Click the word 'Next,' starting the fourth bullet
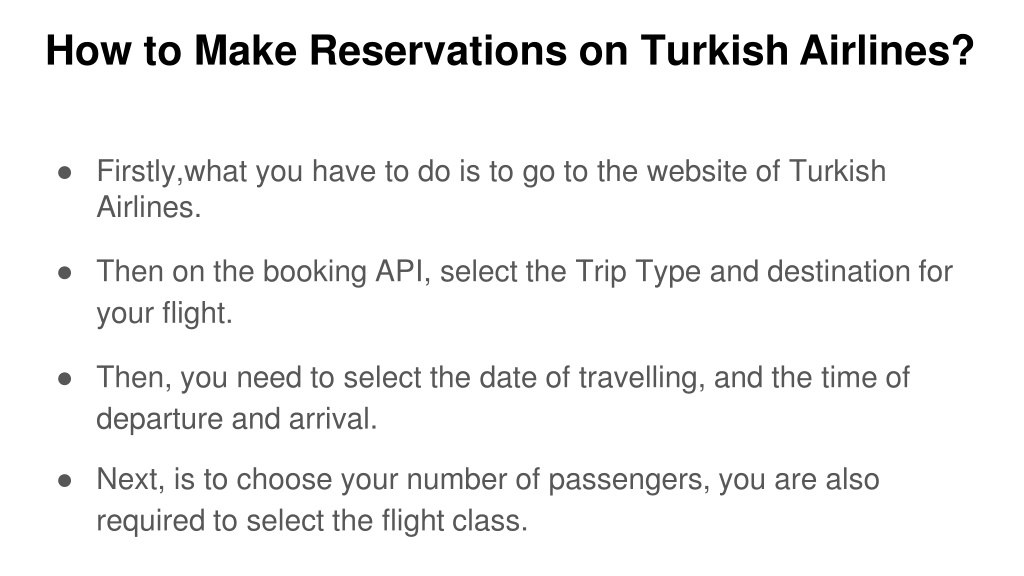Screen dimensions: 1024x576 click(130, 480)
